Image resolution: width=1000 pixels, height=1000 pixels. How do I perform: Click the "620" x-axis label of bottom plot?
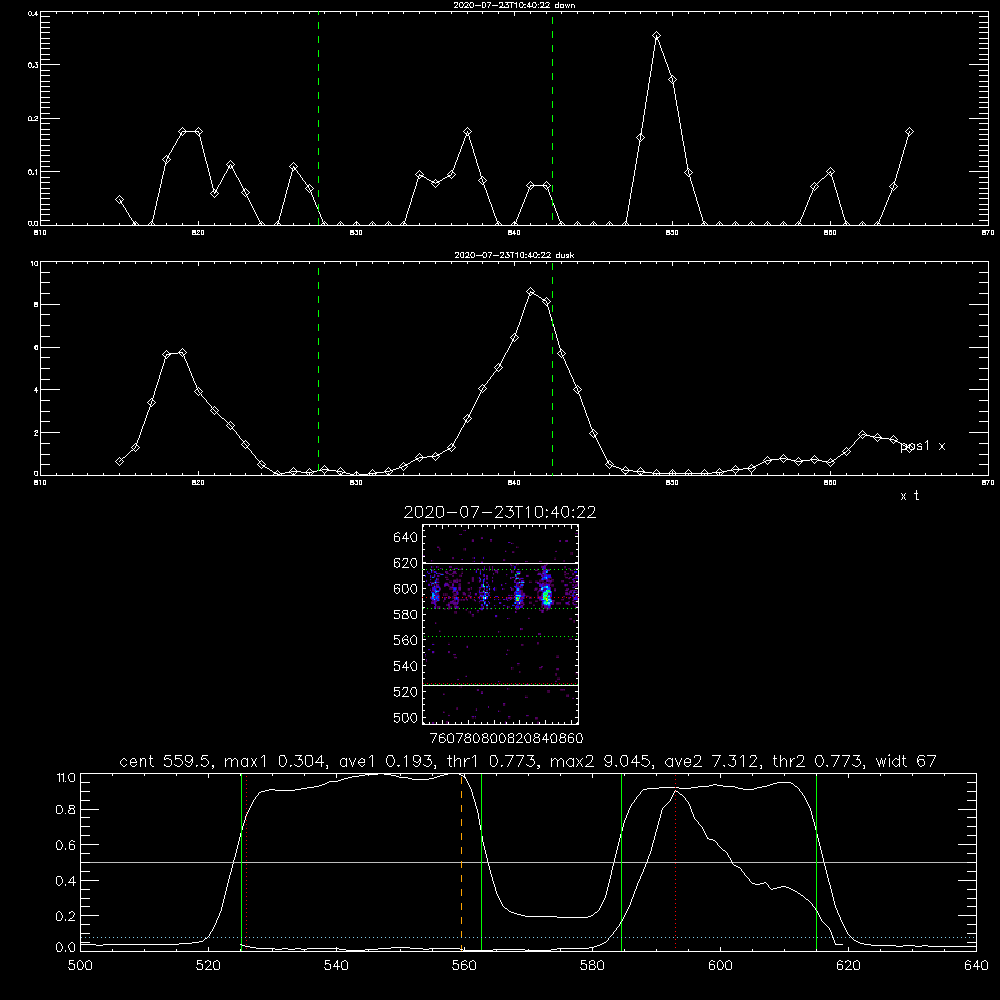tap(848, 966)
